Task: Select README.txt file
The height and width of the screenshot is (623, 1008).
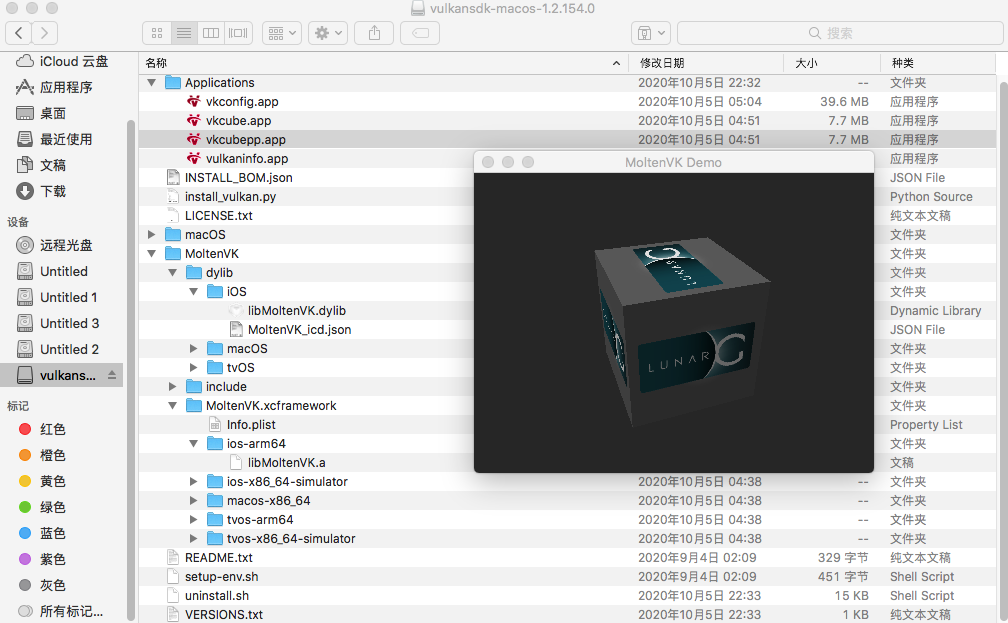Action: click(x=219, y=557)
